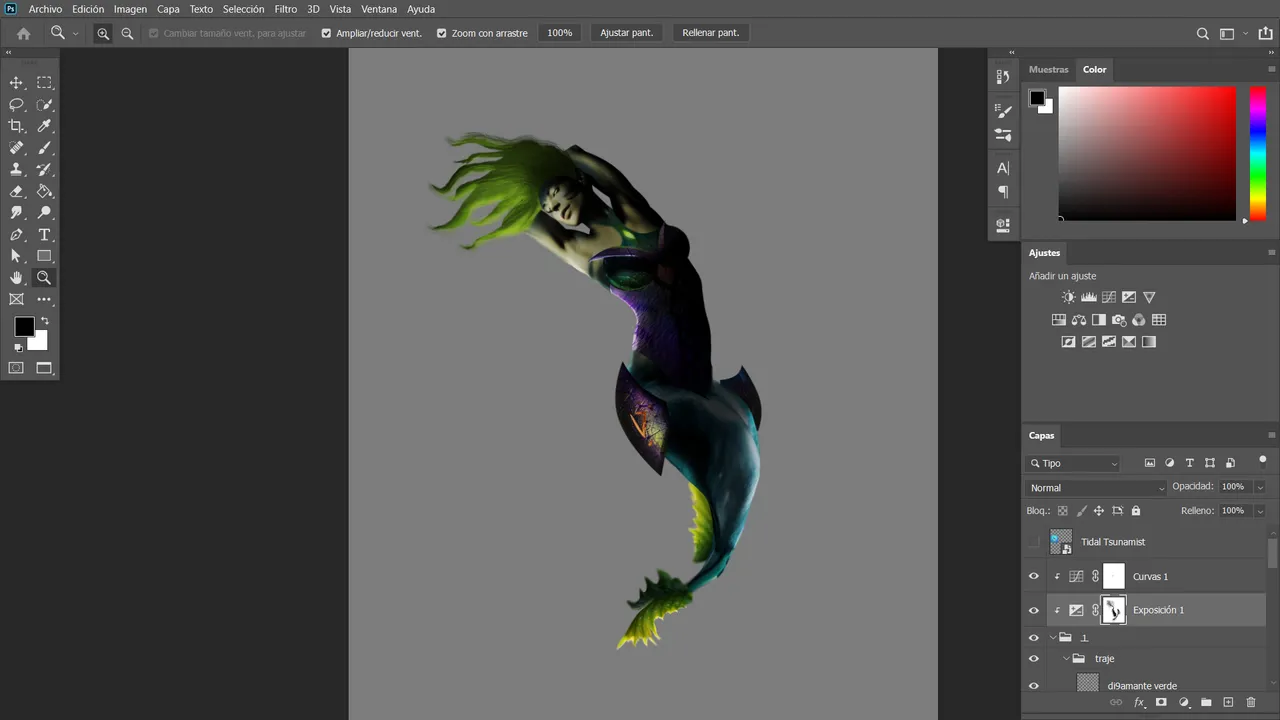1280x720 pixels.
Task: Select the Move tool
Action: (x=16, y=83)
